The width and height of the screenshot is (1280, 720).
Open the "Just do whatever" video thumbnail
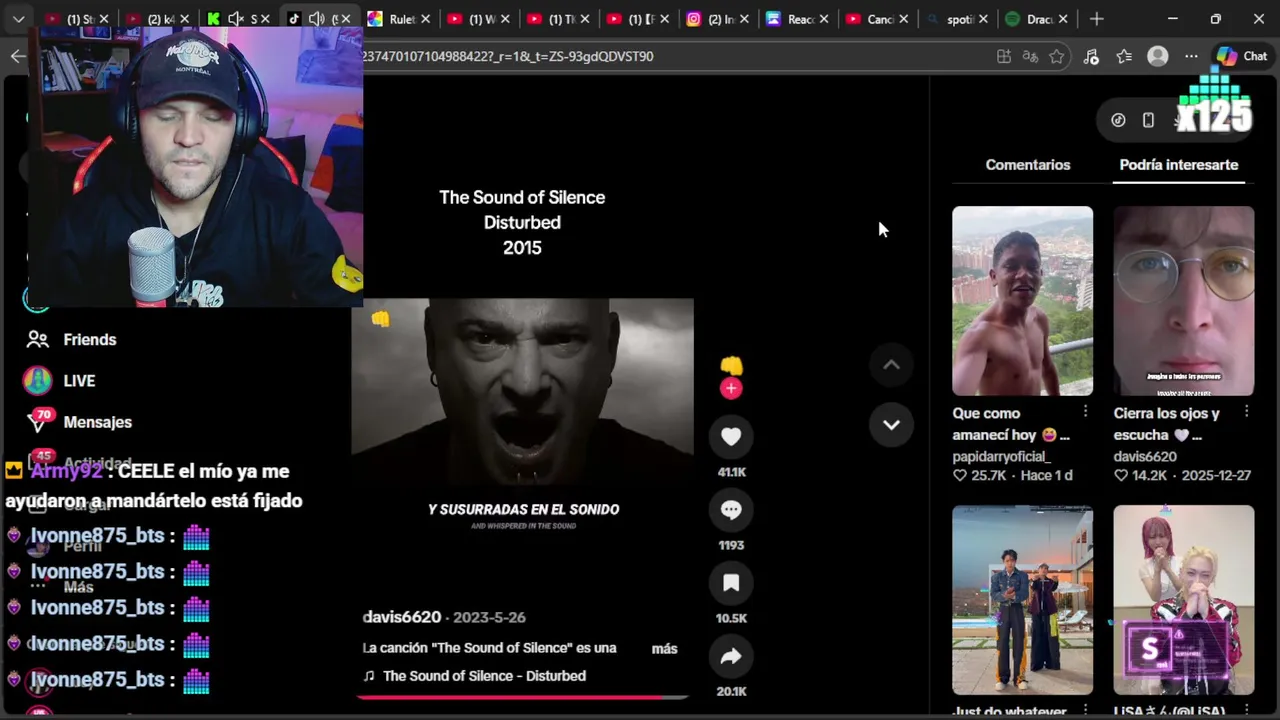point(1022,600)
